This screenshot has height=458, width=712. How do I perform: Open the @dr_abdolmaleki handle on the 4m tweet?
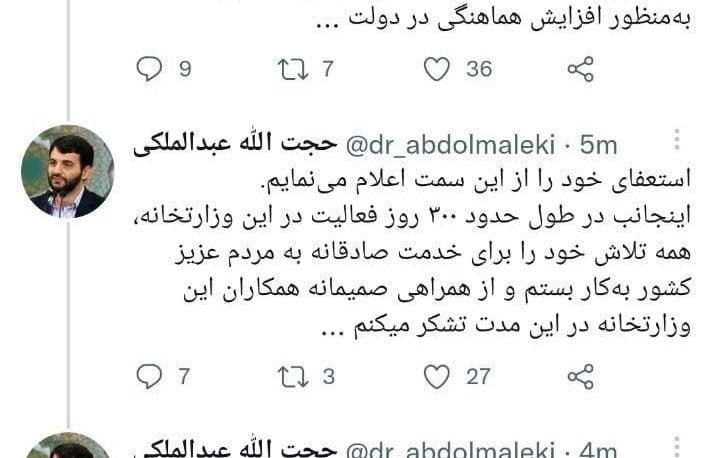pos(450,450)
